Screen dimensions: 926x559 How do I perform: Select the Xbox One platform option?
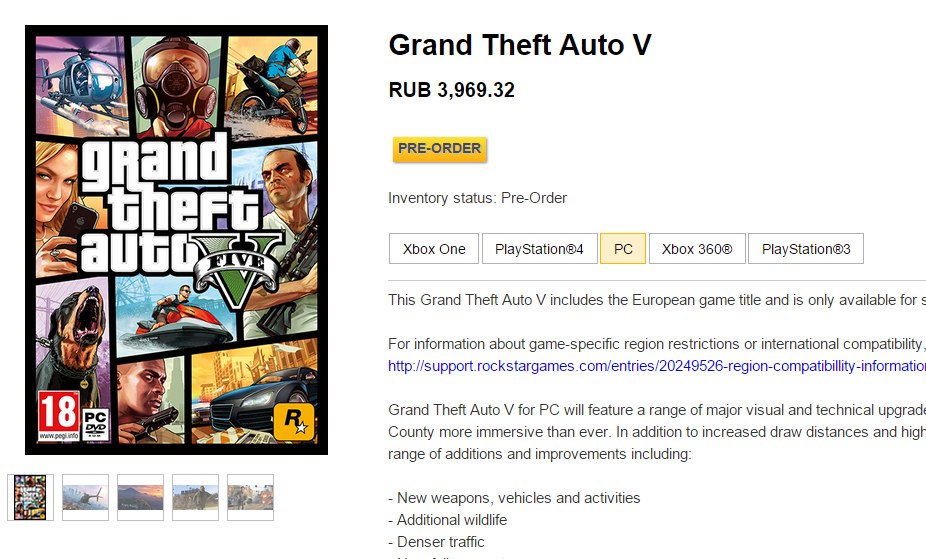click(x=433, y=249)
